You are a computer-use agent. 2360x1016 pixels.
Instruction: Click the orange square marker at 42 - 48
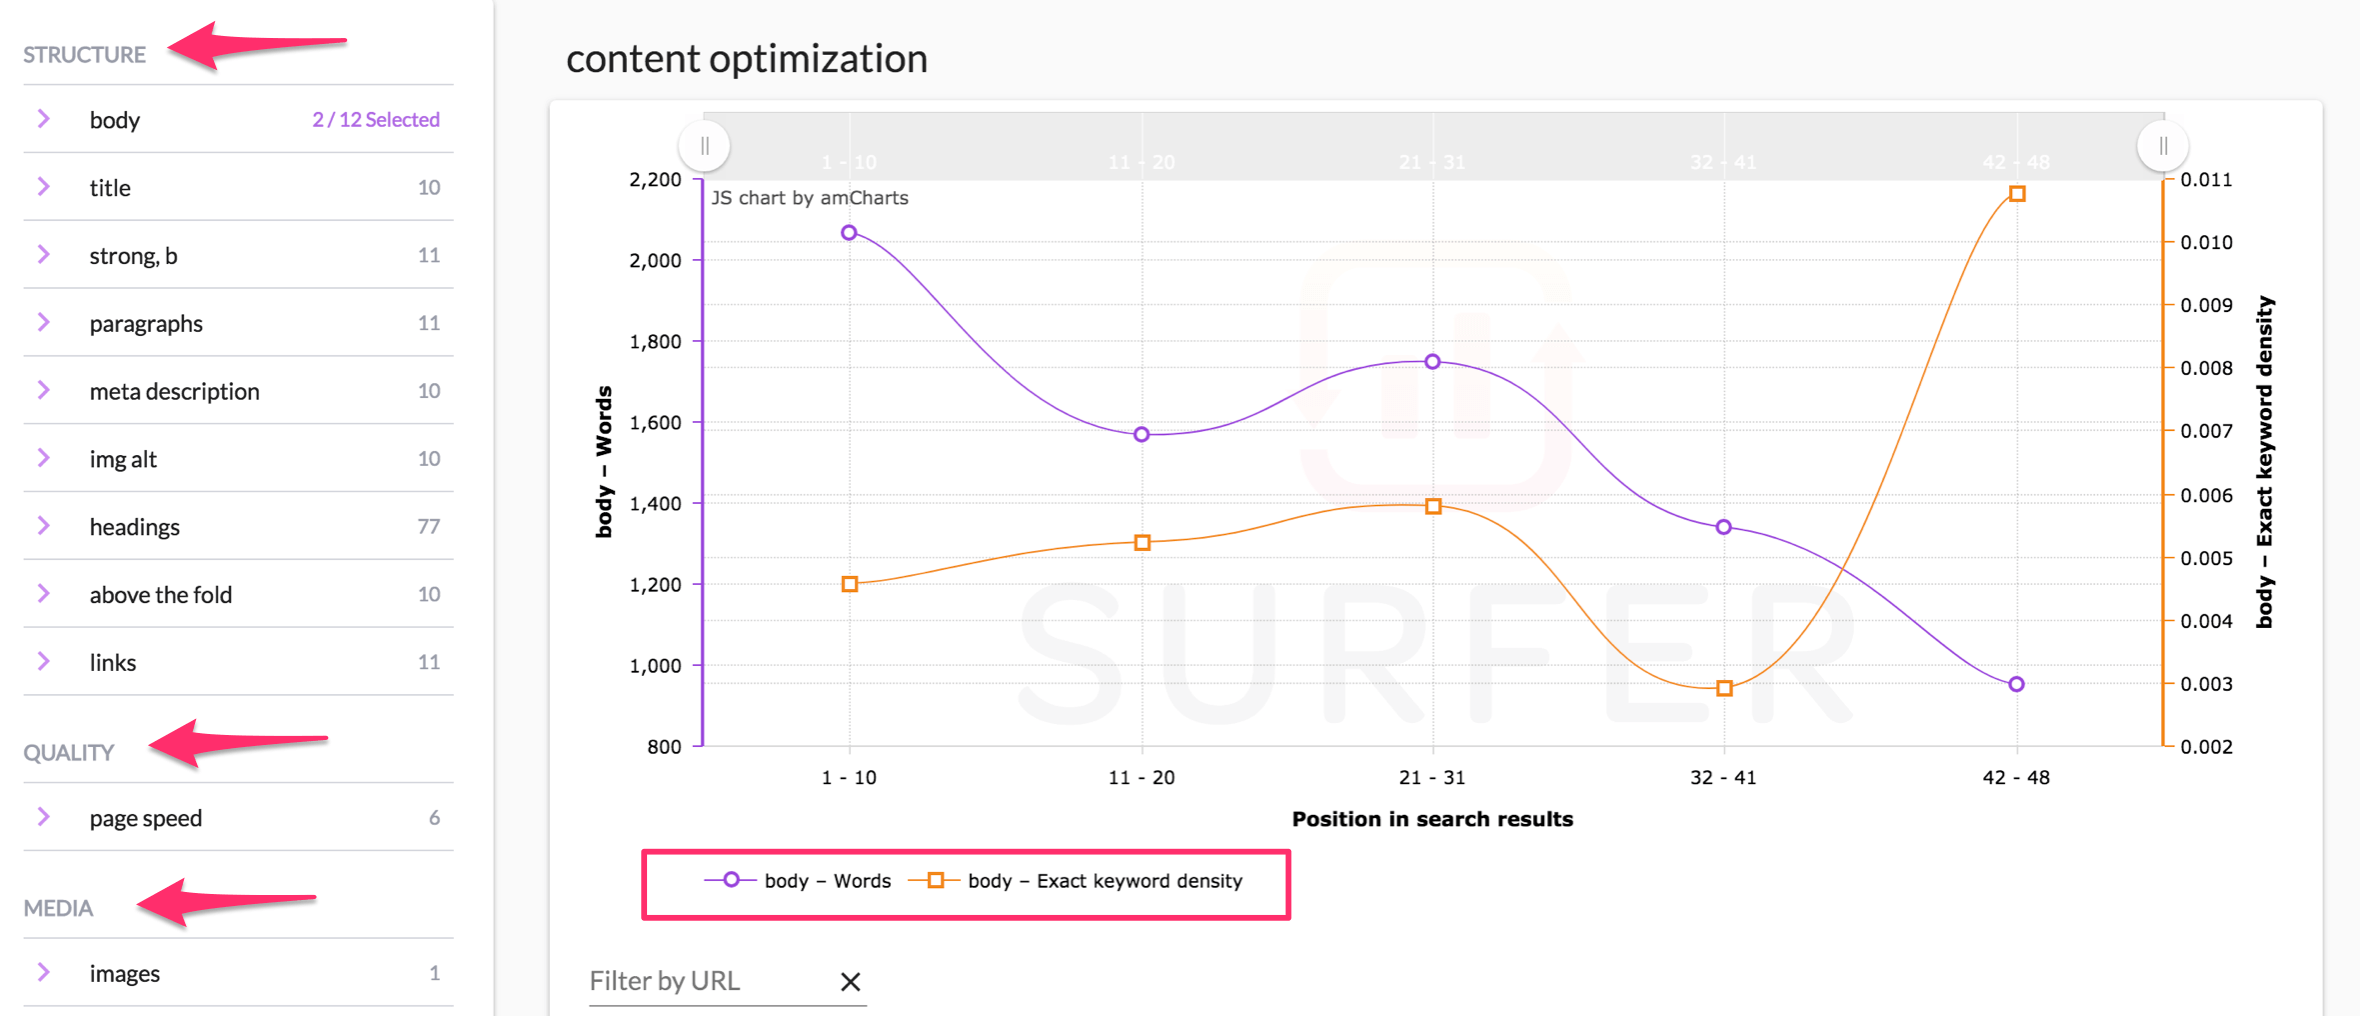[2017, 194]
